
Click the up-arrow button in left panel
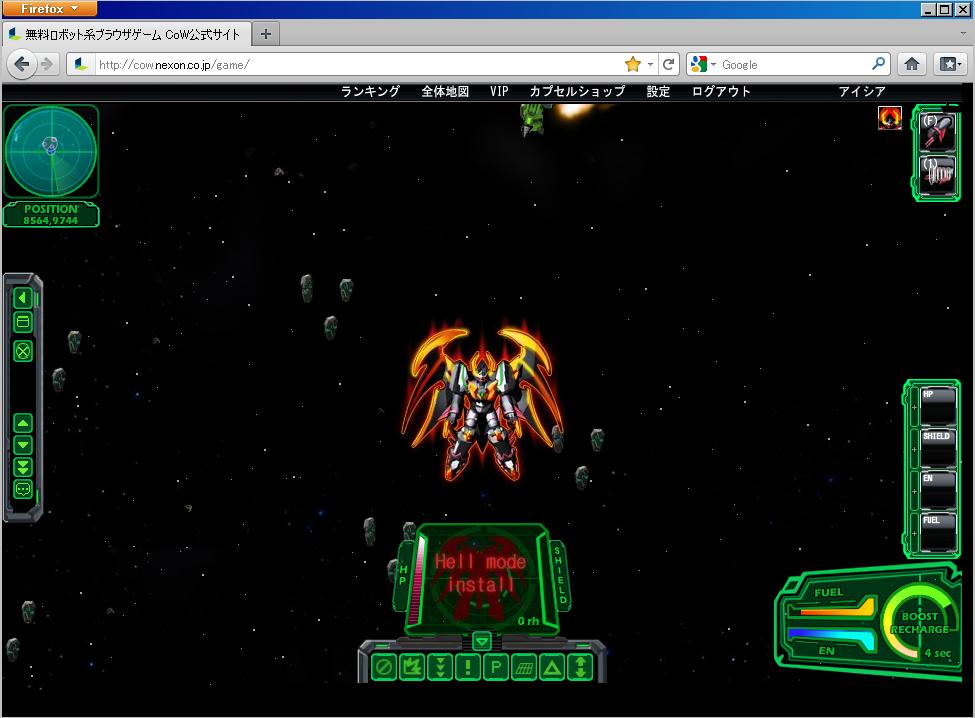tap(23, 424)
